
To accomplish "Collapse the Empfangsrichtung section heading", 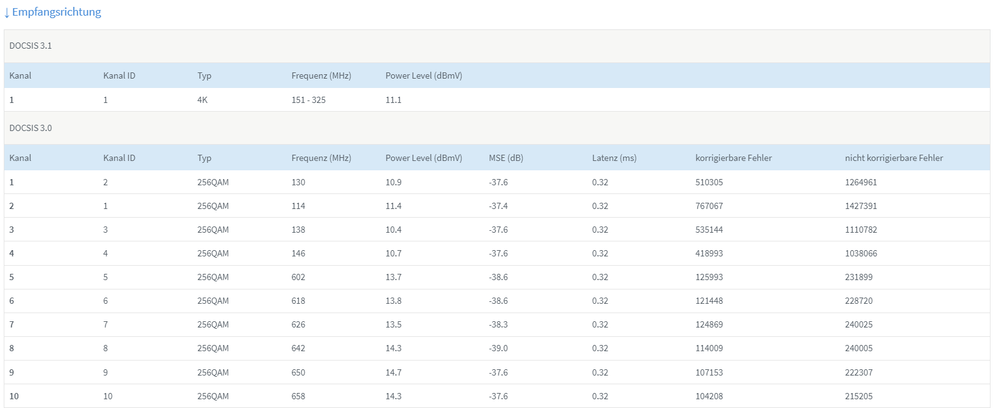I will [52, 12].
